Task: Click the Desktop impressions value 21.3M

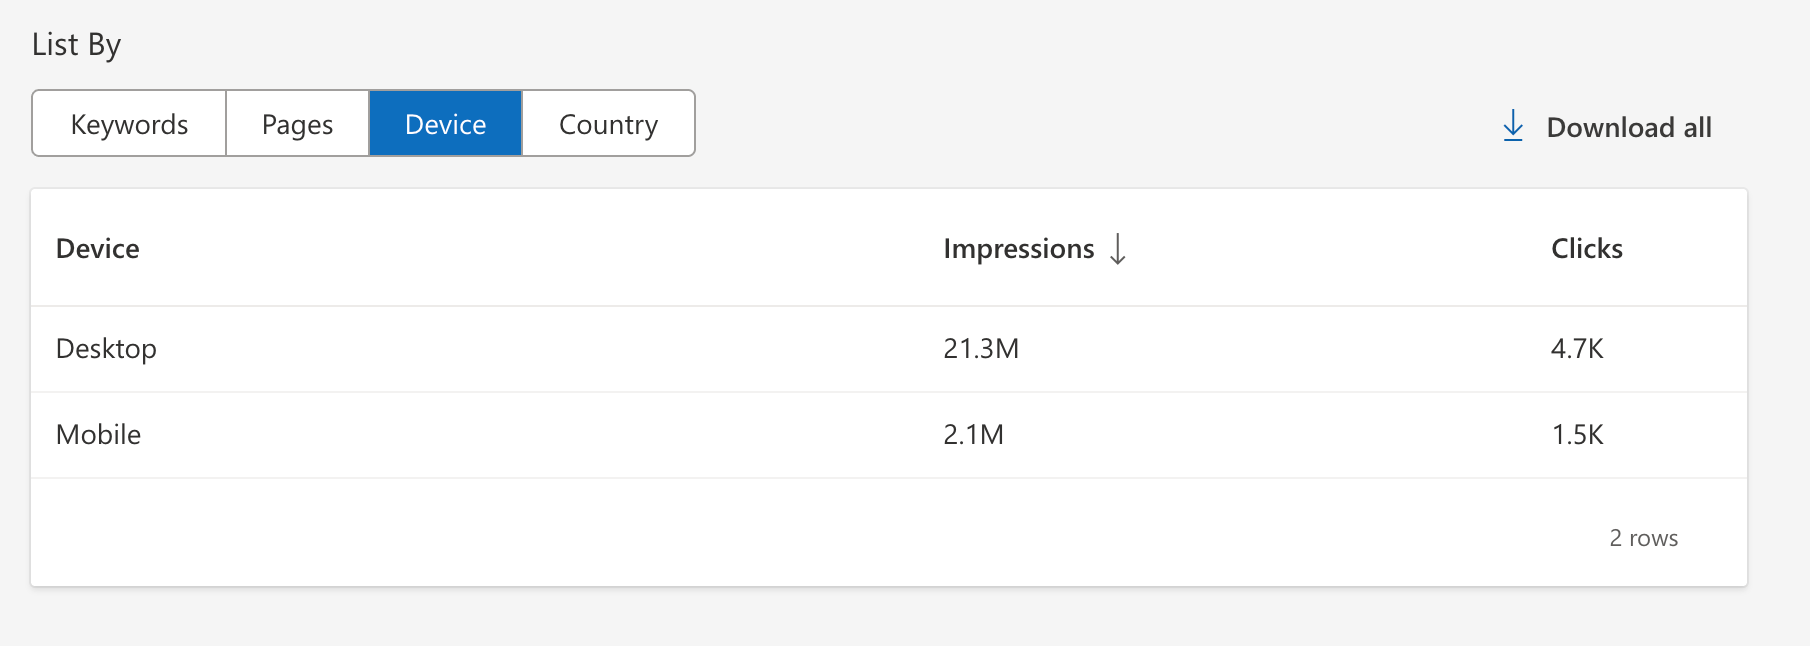Action: 981,348
